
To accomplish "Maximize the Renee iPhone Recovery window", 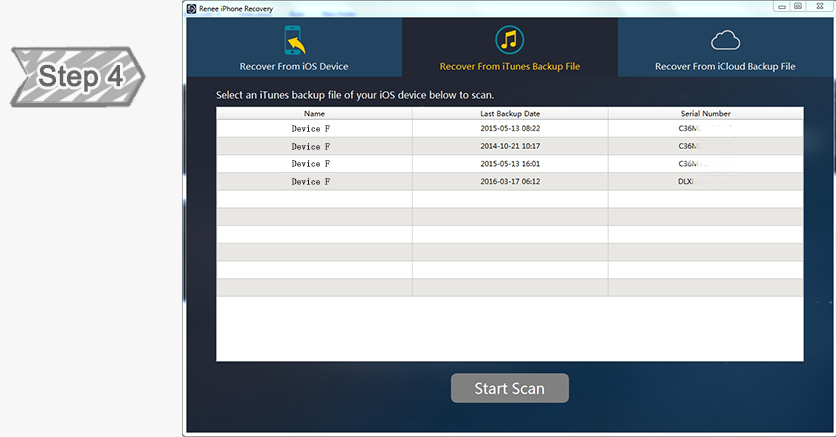I will coord(798,6).
